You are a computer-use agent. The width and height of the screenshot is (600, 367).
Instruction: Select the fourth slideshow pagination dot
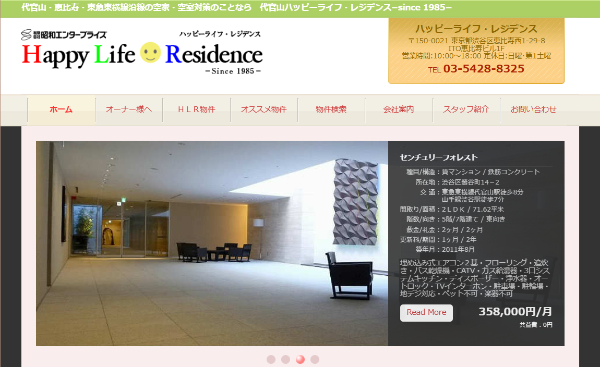(x=315, y=359)
